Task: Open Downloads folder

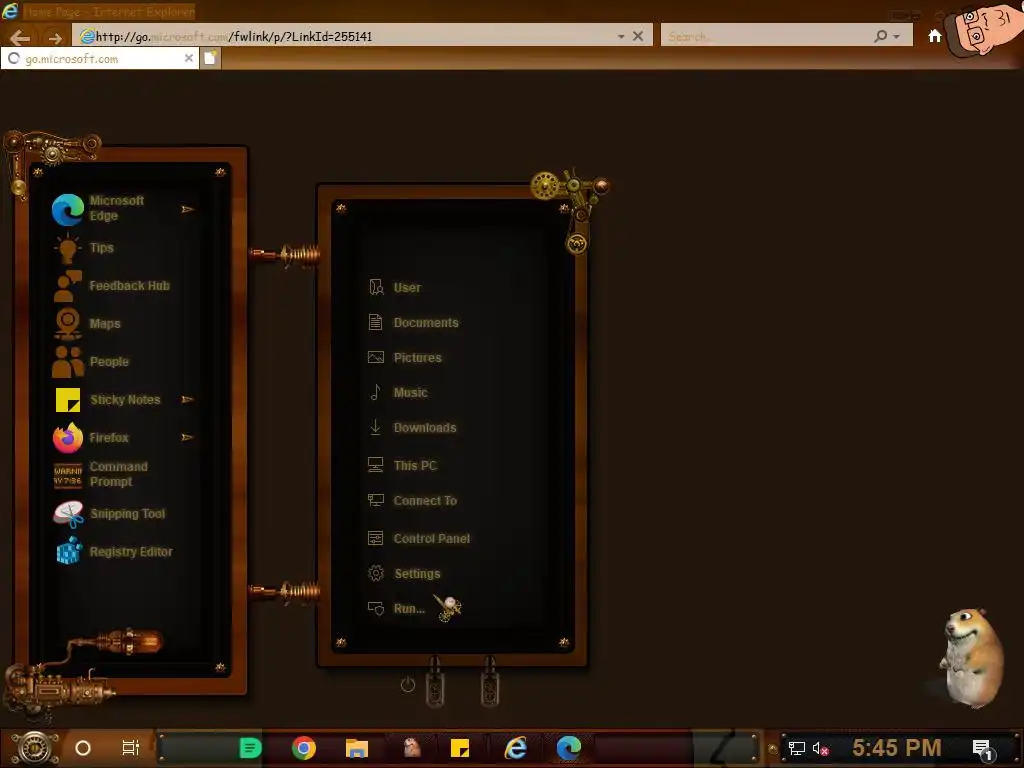Action: tap(412, 428)
